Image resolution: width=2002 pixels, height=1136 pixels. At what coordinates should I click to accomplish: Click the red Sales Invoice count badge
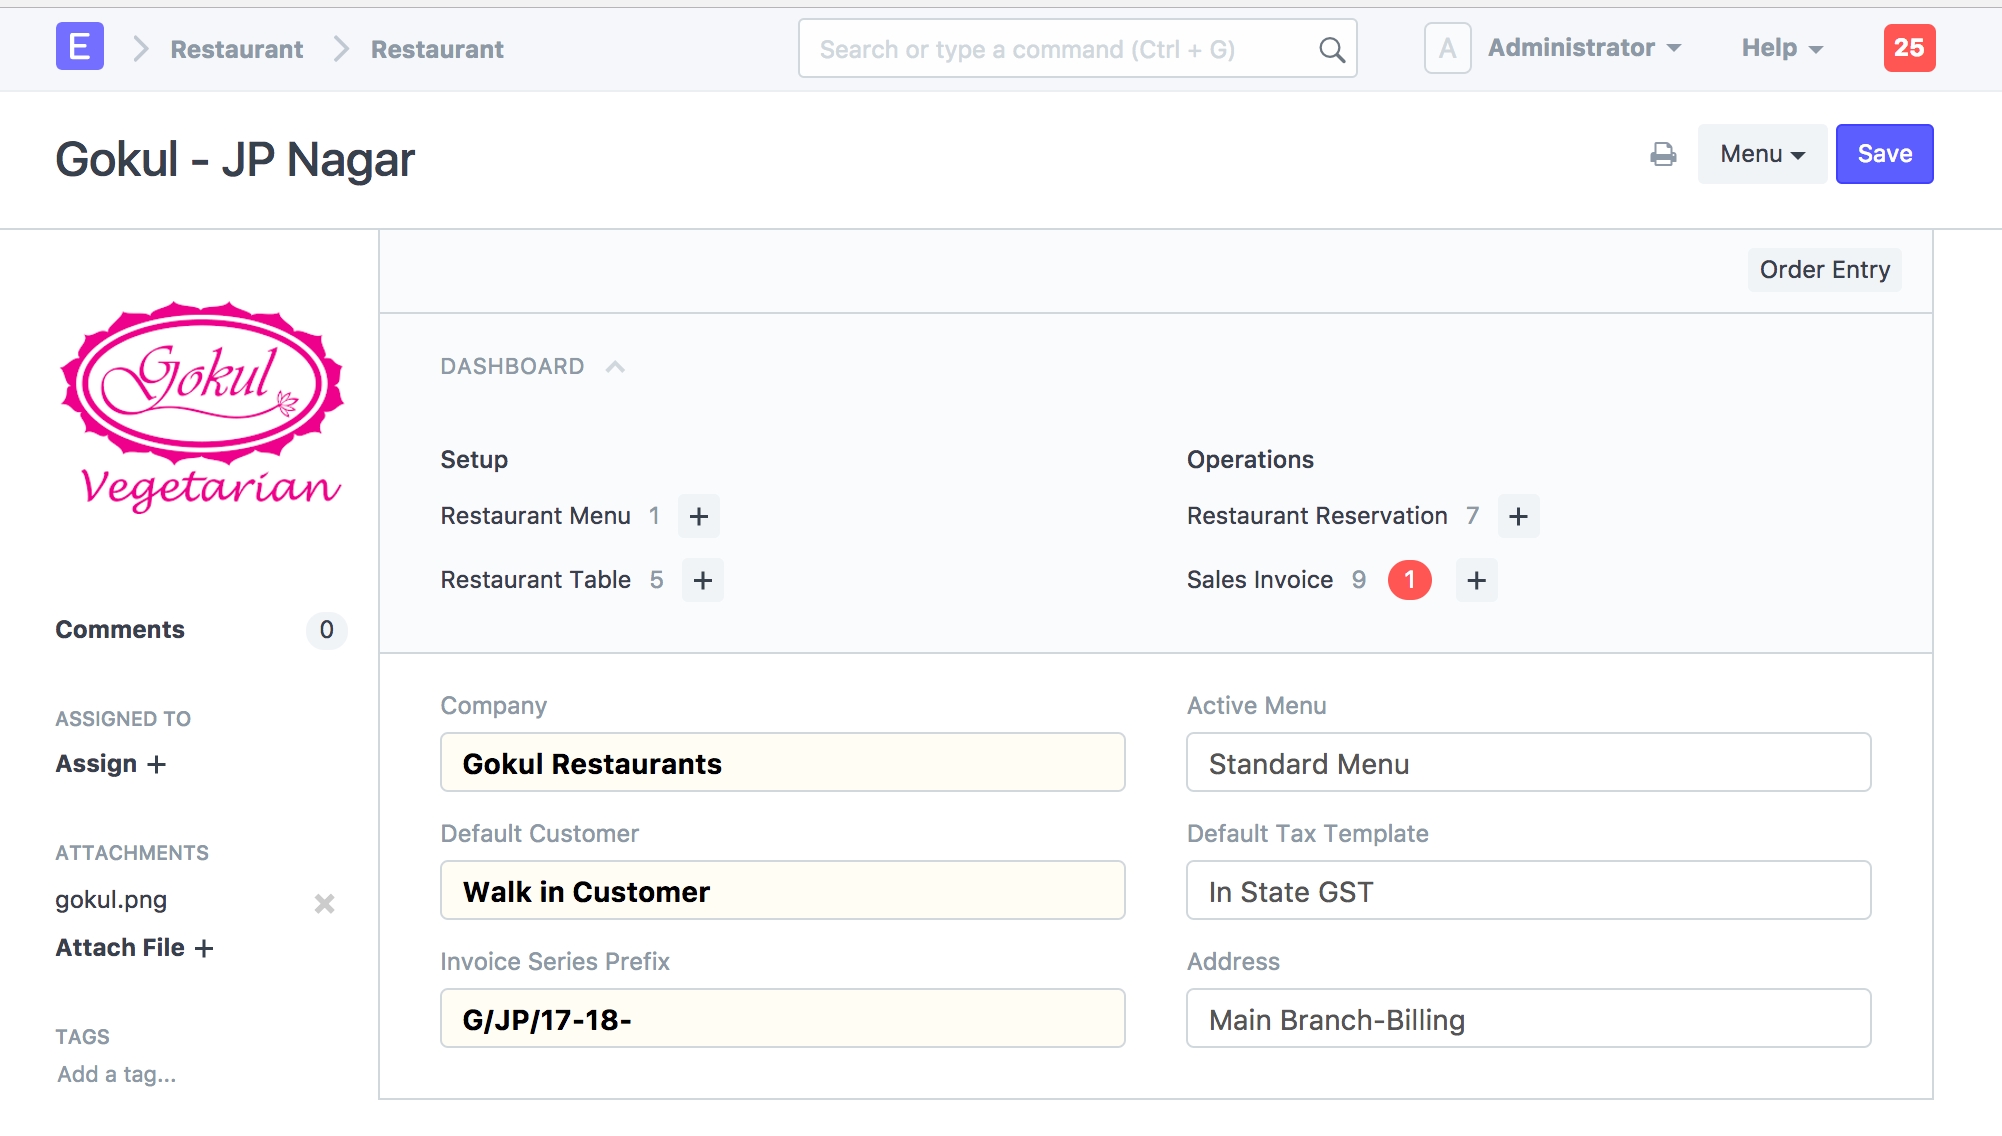click(x=1409, y=580)
